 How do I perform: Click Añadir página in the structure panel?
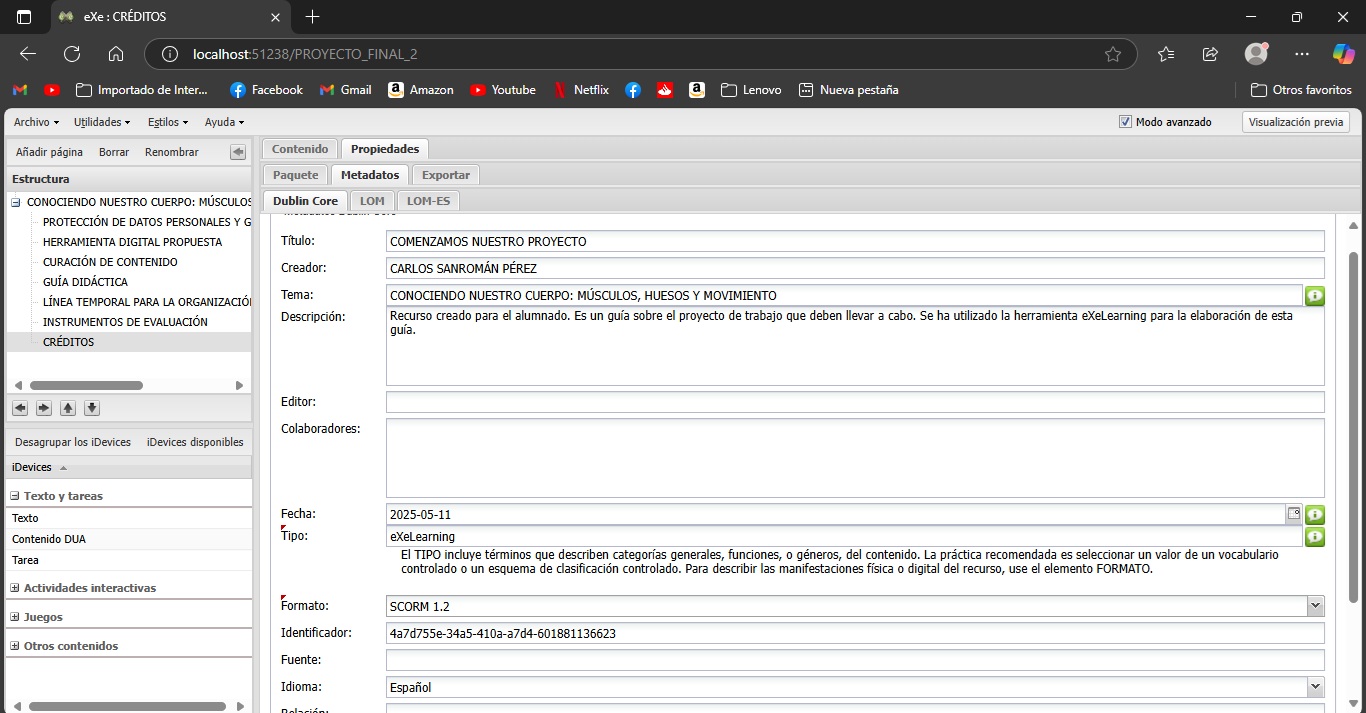(x=49, y=152)
